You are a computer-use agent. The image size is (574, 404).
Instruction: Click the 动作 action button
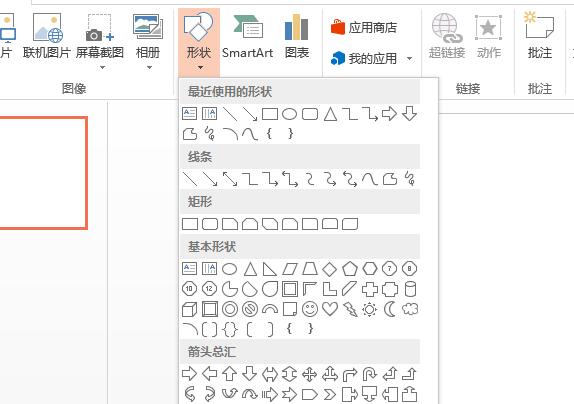coord(488,37)
